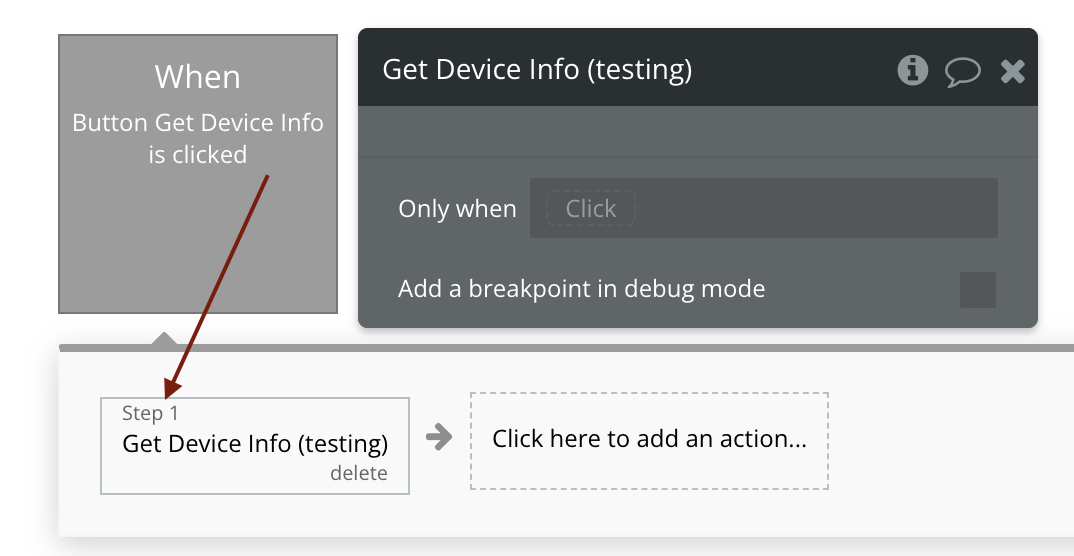Delete the Get Device Info step
Image resolution: width=1074 pixels, height=556 pixels.
(358, 474)
